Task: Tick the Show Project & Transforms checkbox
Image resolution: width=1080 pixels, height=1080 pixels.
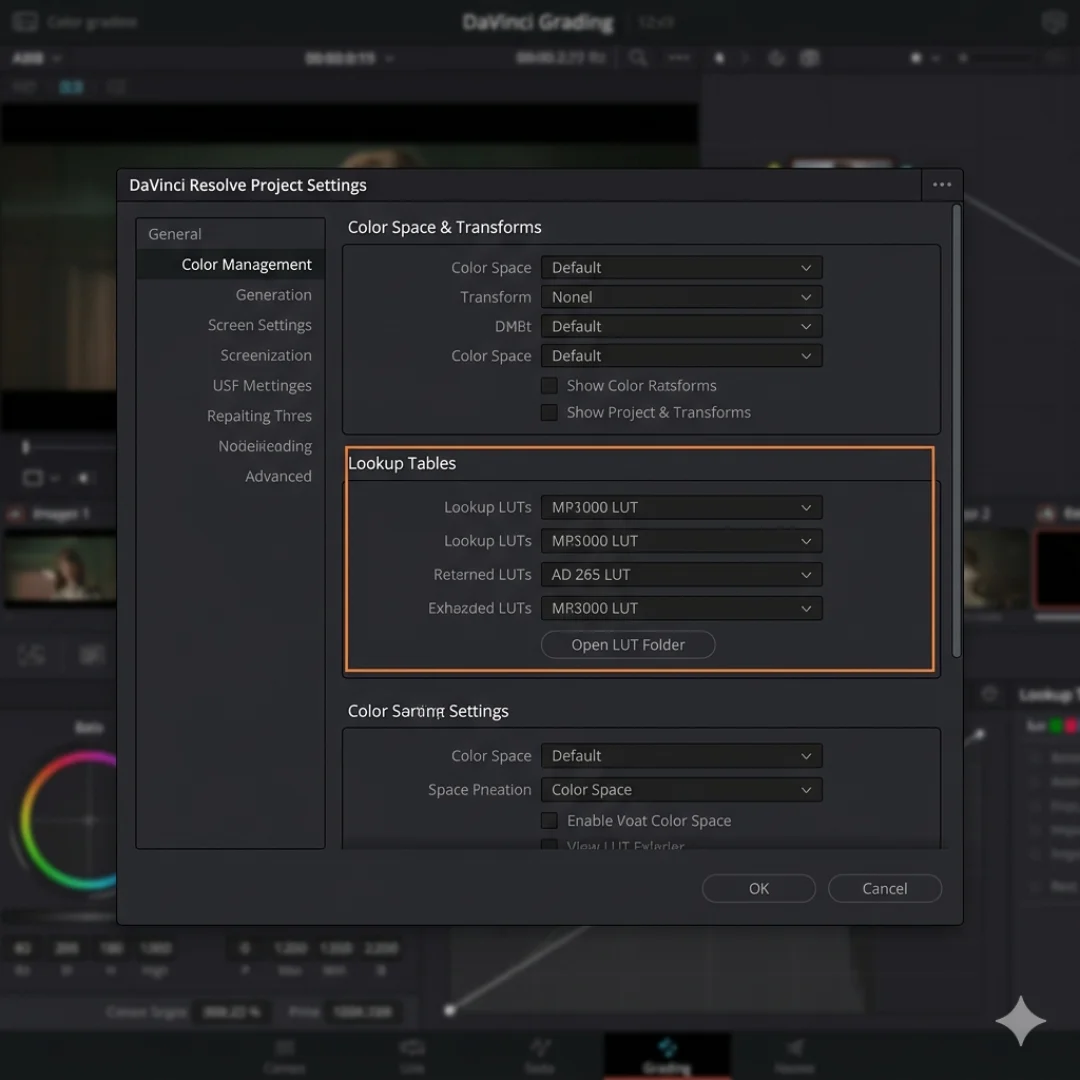Action: pyautogui.click(x=549, y=413)
